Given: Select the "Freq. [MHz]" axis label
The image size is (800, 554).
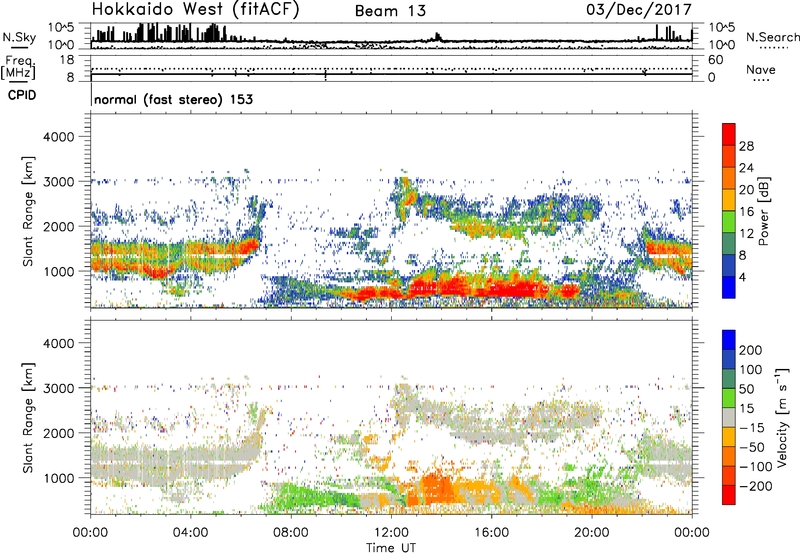Looking at the screenshot, I should coord(18,68).
